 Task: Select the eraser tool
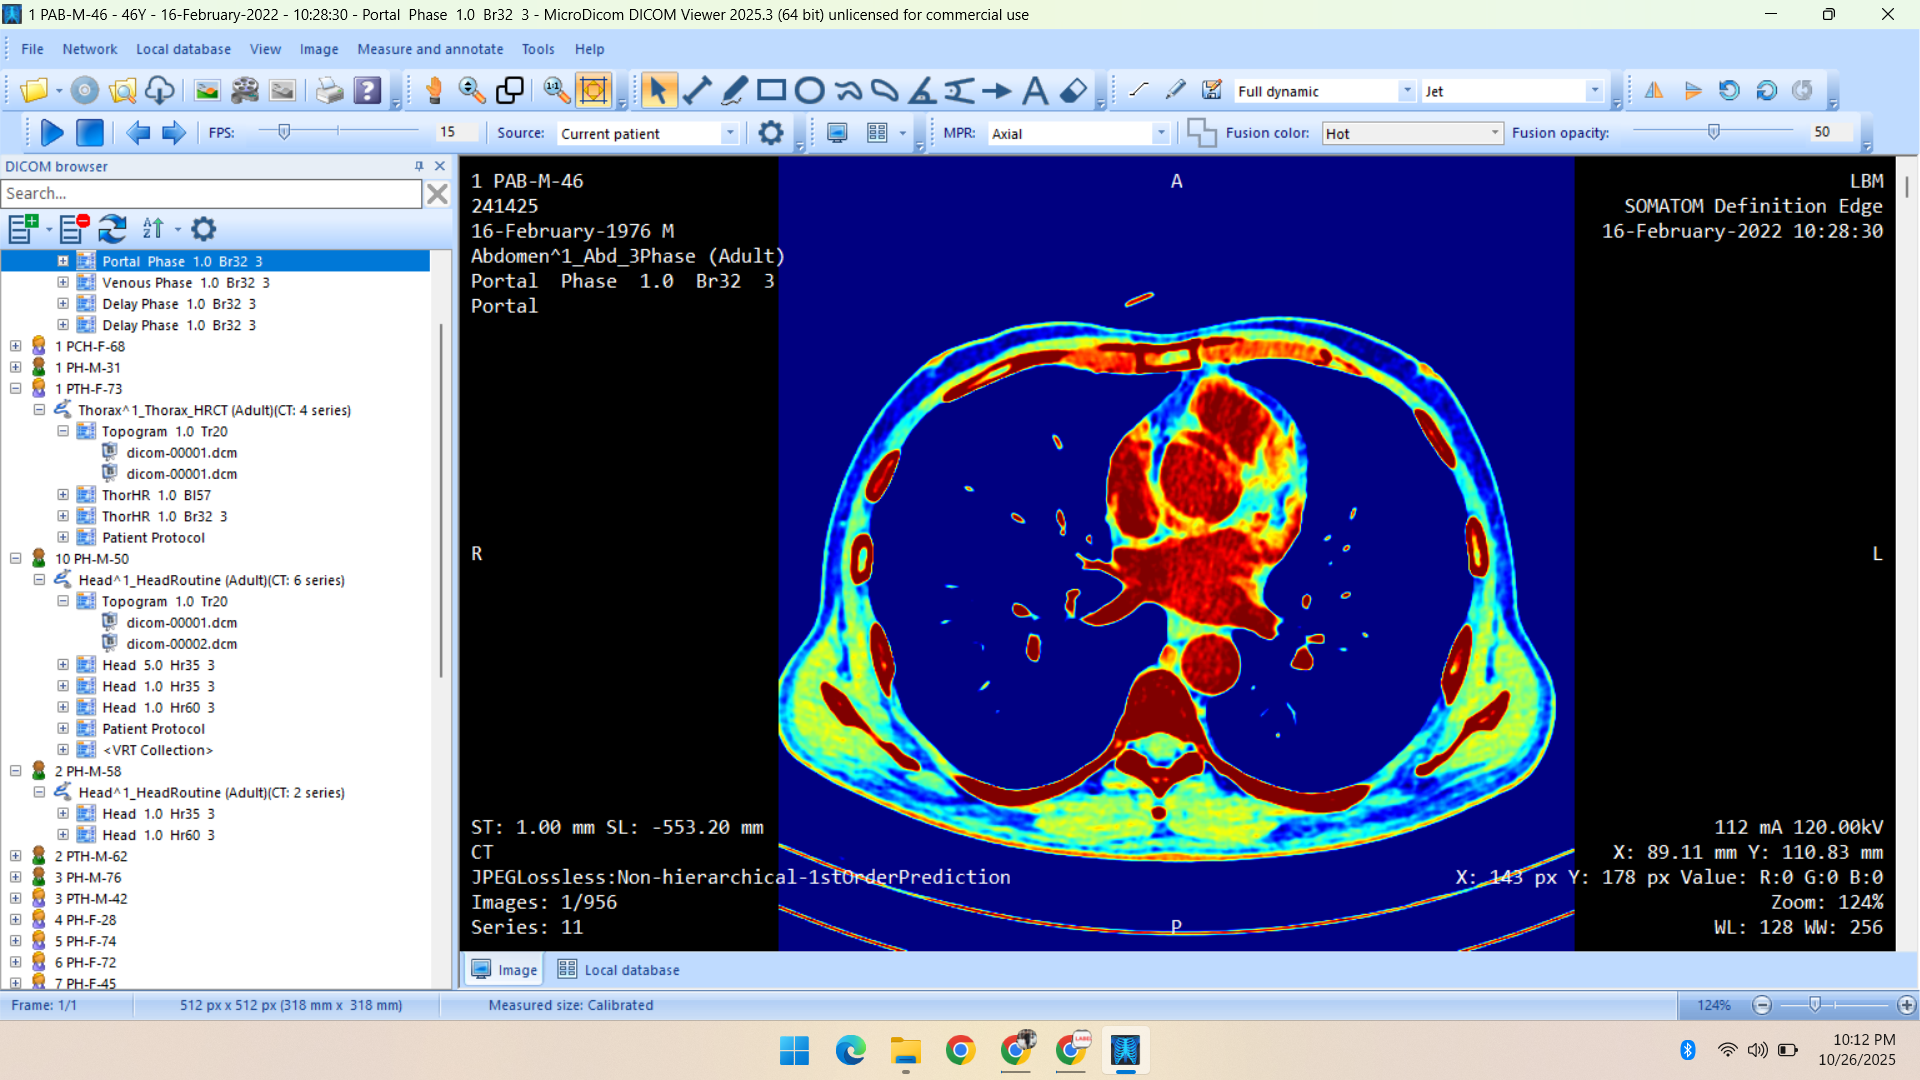pos(1073,91)
